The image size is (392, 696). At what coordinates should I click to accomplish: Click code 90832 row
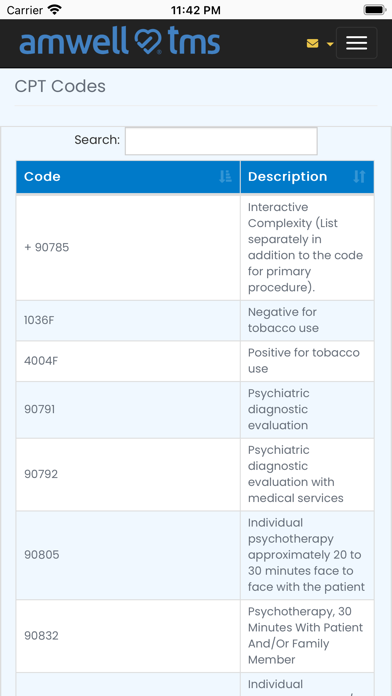pyautogui.click(x=195, y=636)
